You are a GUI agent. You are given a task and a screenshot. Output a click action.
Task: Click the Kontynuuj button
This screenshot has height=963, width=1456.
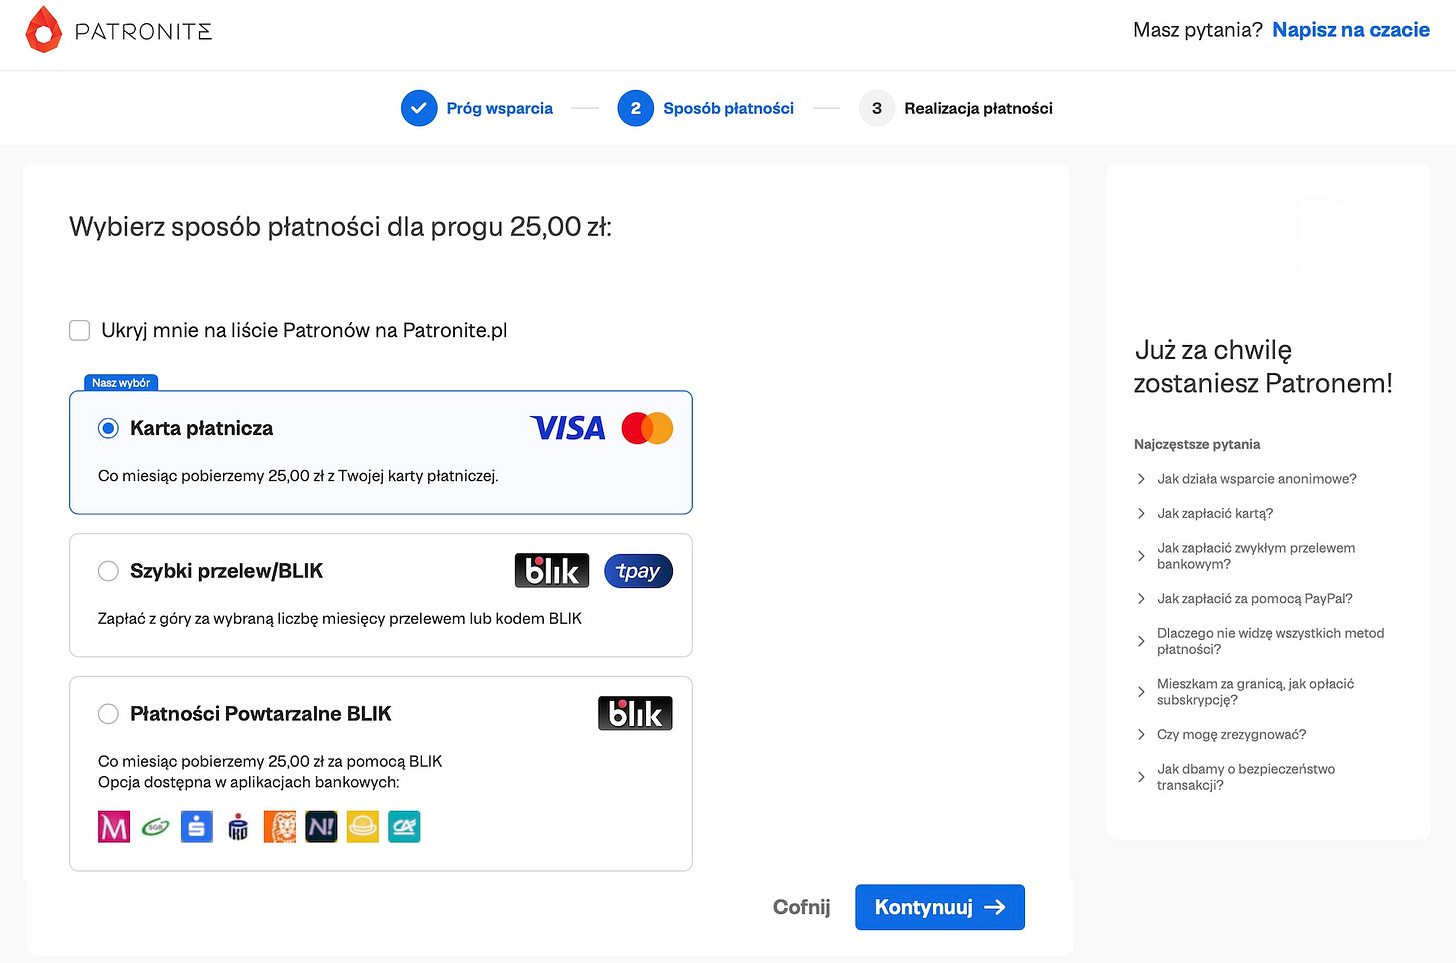click(940, 907)
